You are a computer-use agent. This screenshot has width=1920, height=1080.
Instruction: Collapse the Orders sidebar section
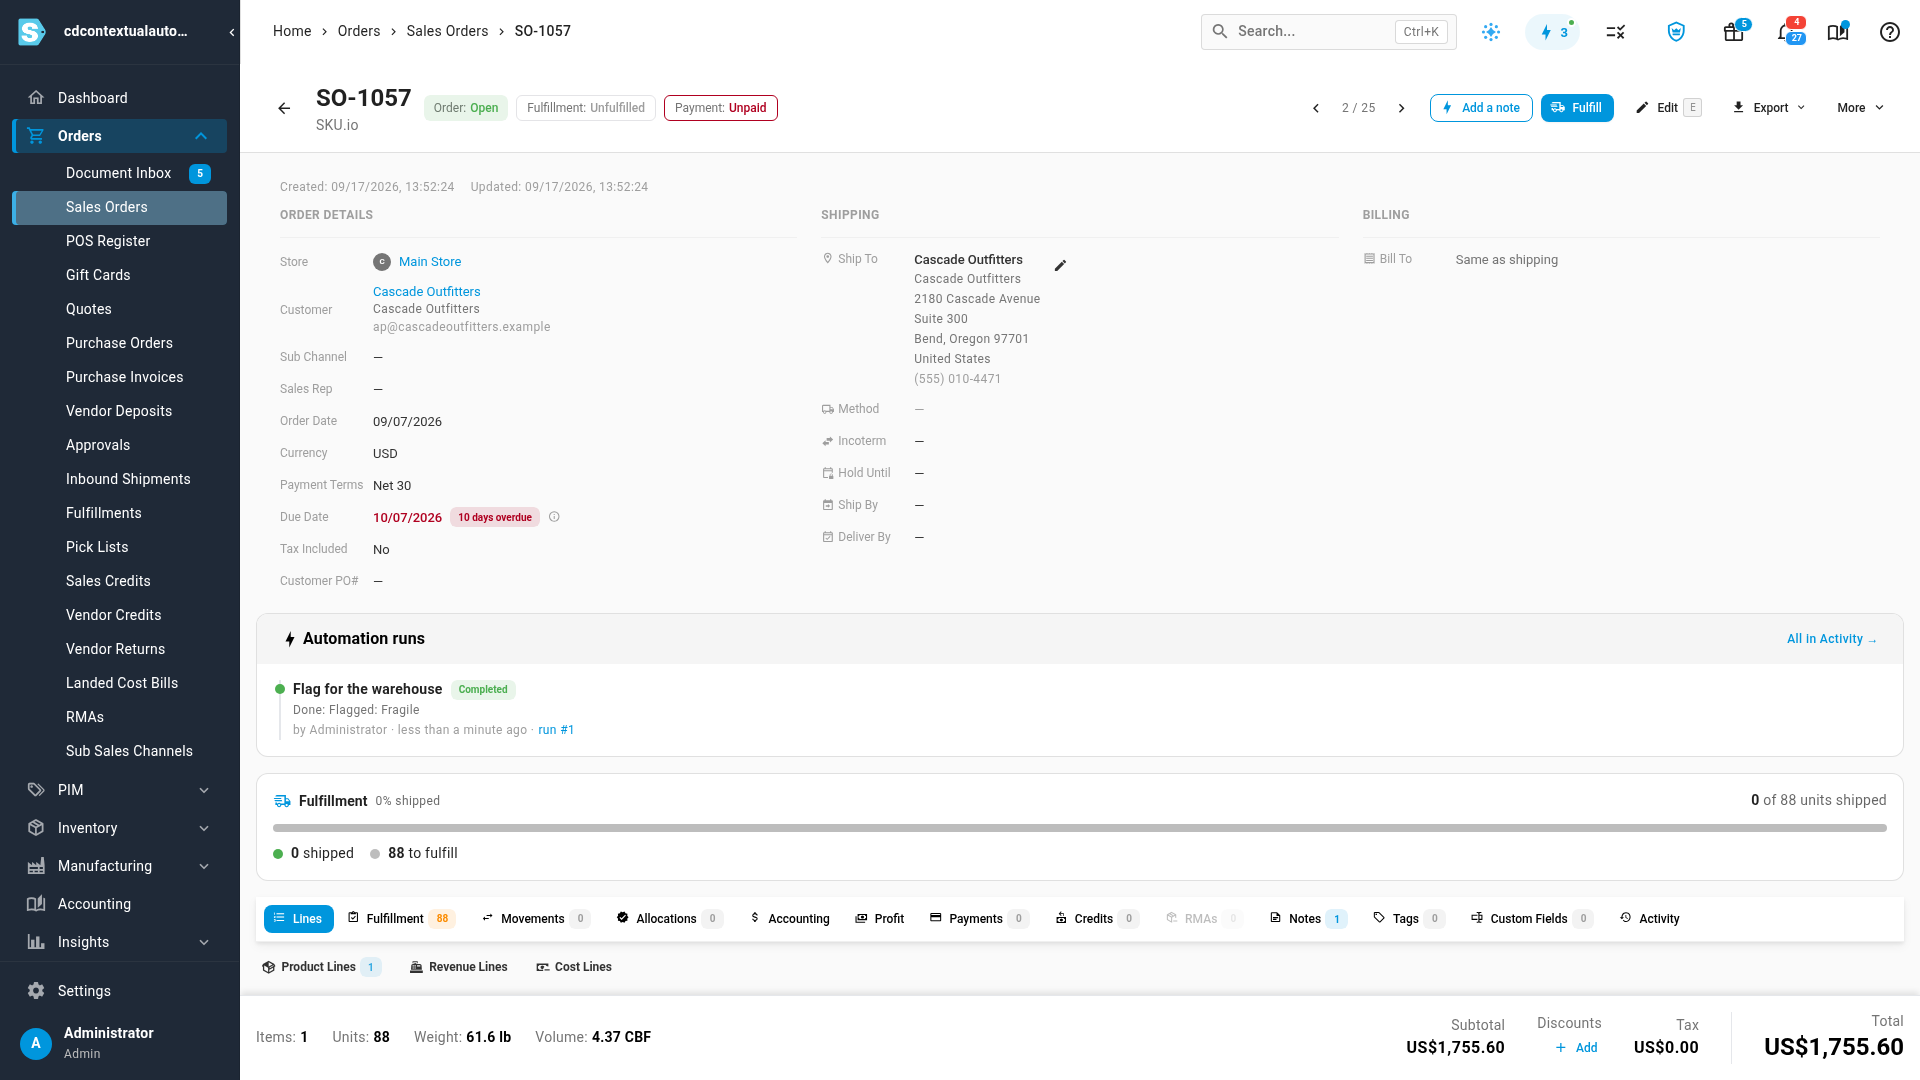201,136
